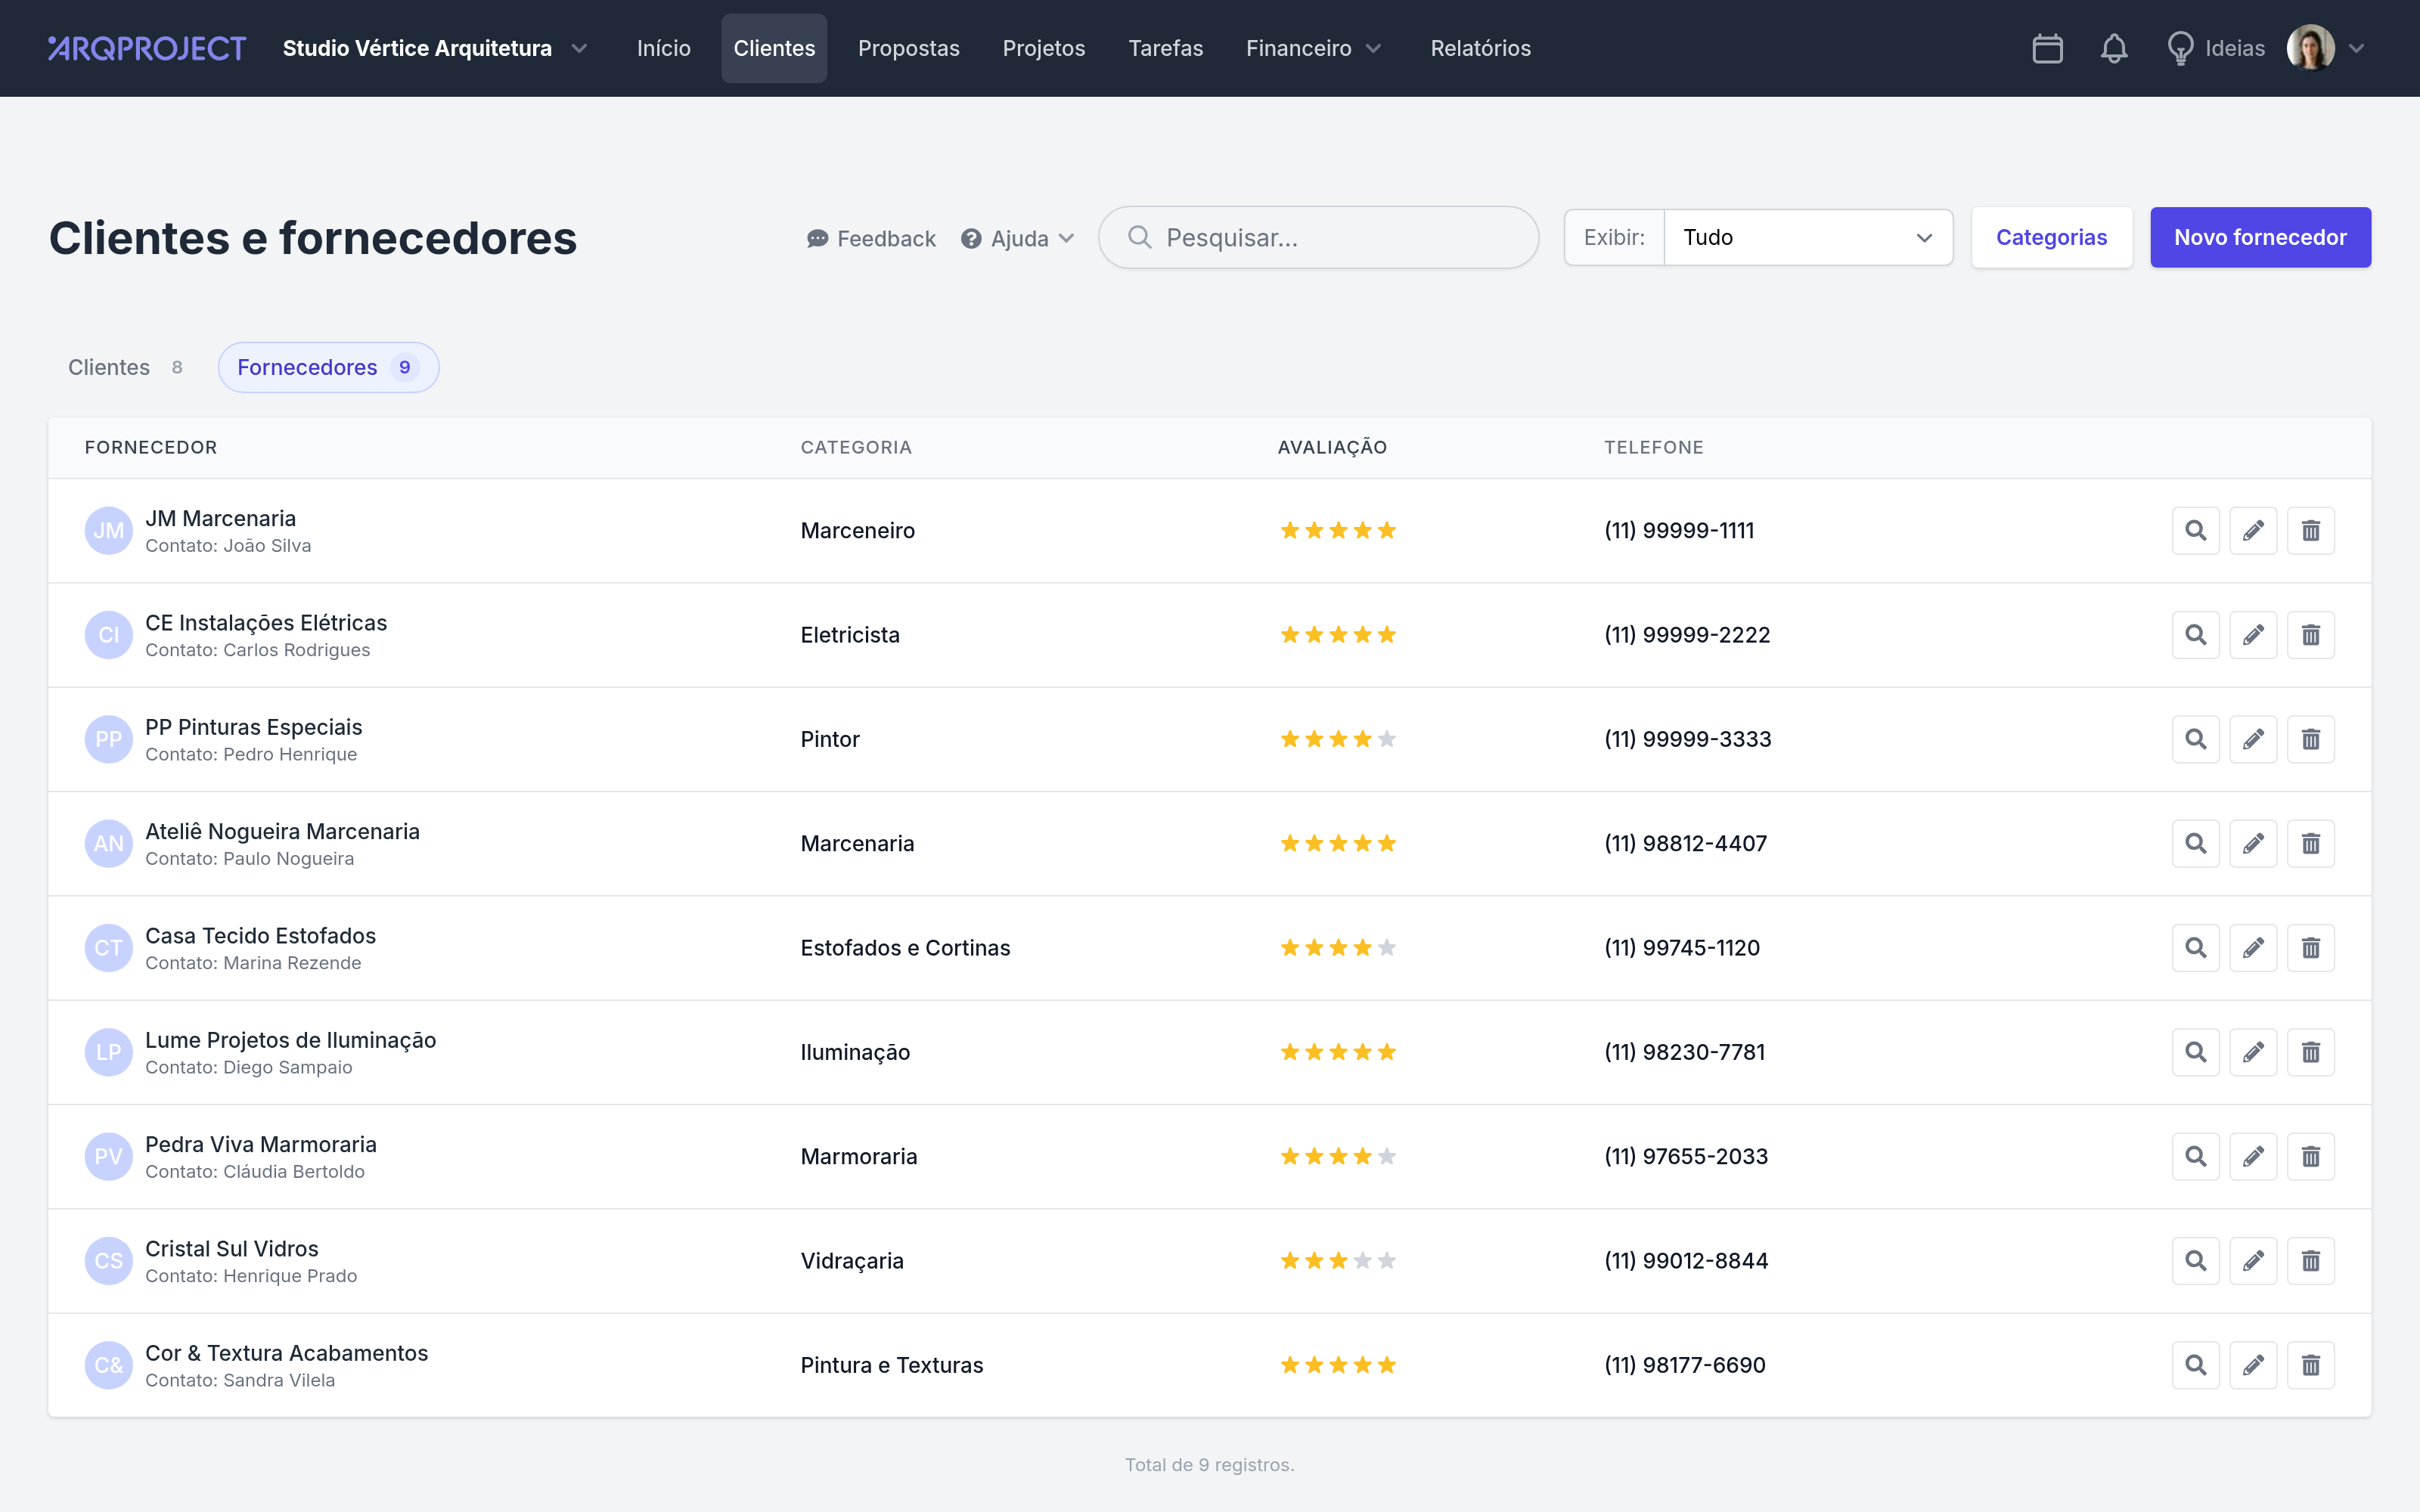Screen dimensions: 2420x1512
Task: Delete Cristal Sul Vidros supplier
Action: 2310,1261
